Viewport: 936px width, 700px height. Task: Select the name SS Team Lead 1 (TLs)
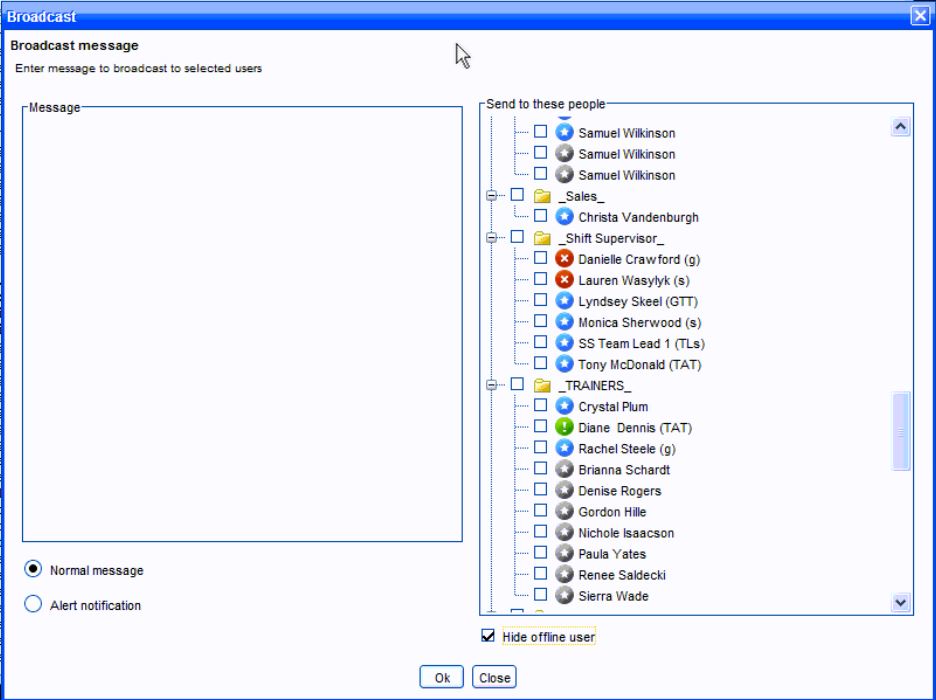point(641,344)
